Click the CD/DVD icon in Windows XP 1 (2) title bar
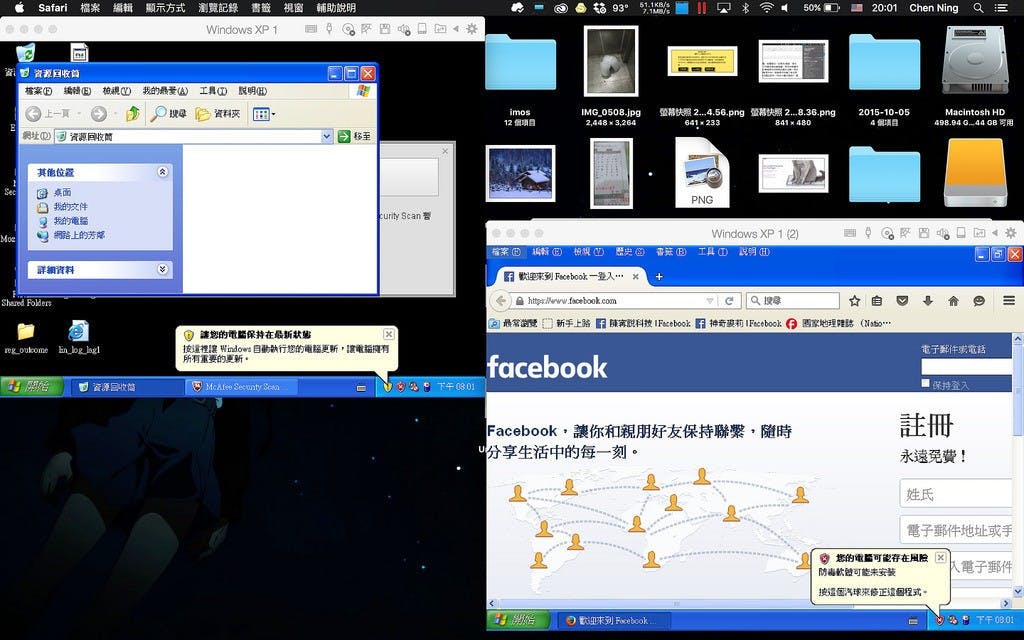The height and width of the screenshot is (640, 1024). [888, 233]
